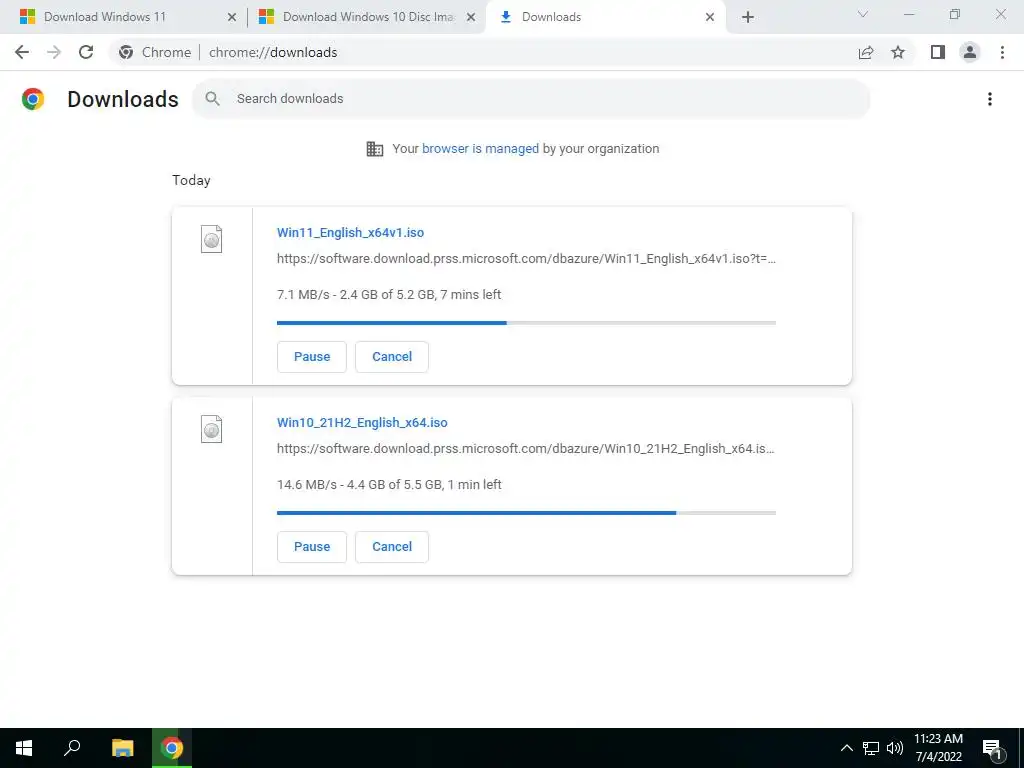This screenshot has width=1024, height=768.
Task: Cancel the Win10 ISO download
Action: [x=392, y=547]
